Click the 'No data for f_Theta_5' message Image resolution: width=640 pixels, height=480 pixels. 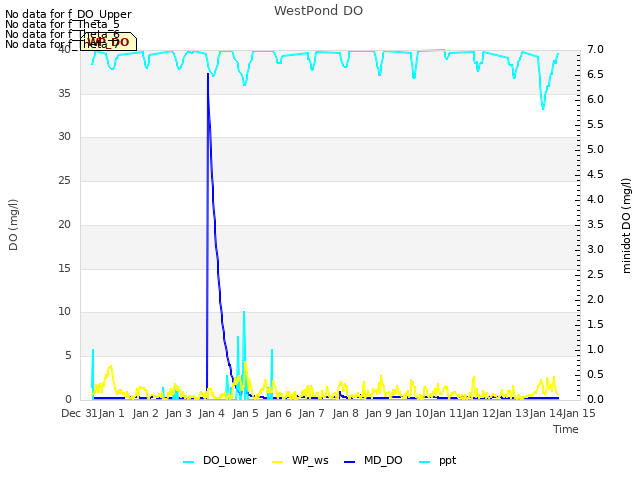point(62,24)
